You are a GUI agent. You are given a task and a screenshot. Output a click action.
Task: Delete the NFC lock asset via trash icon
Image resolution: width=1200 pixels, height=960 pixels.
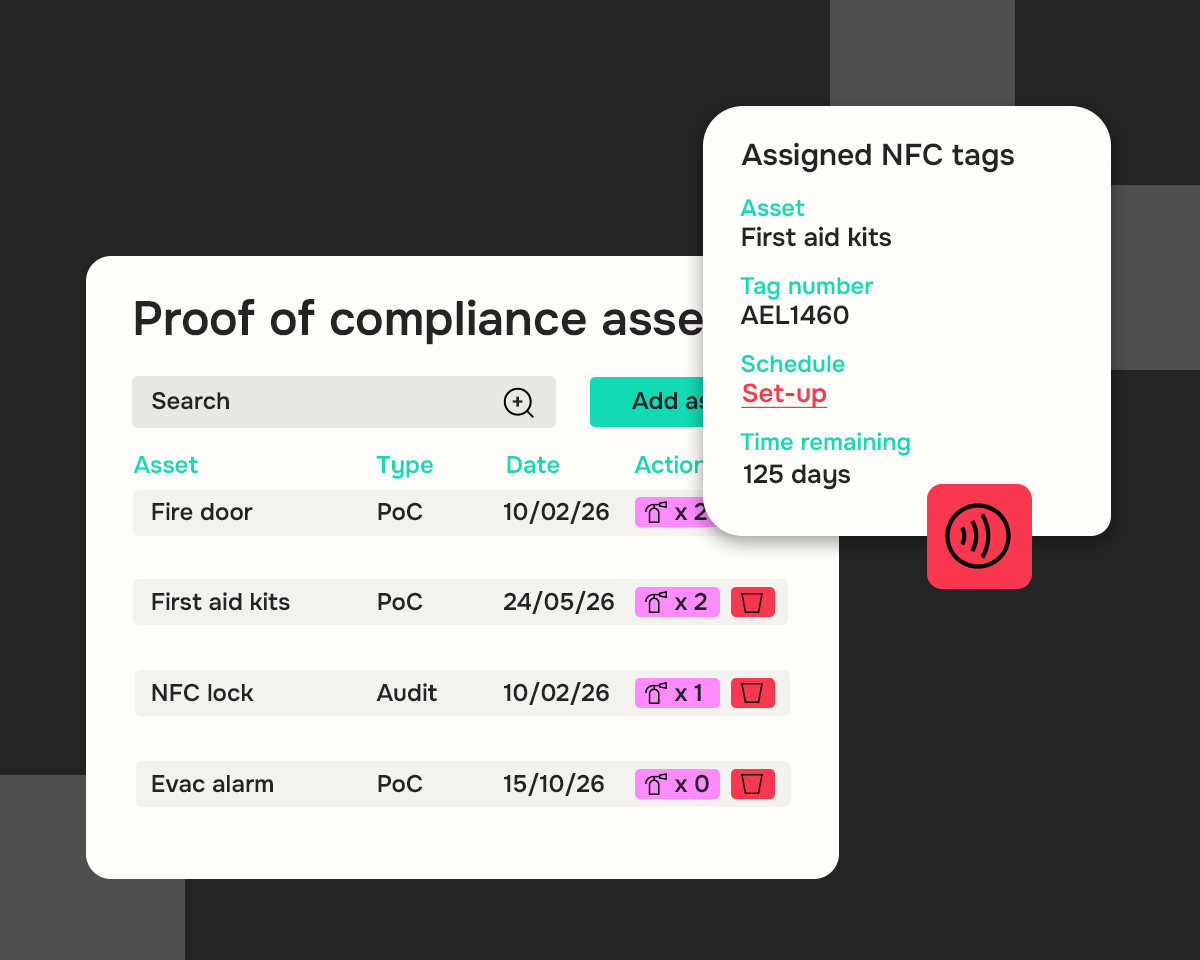(x=753, y=693)
